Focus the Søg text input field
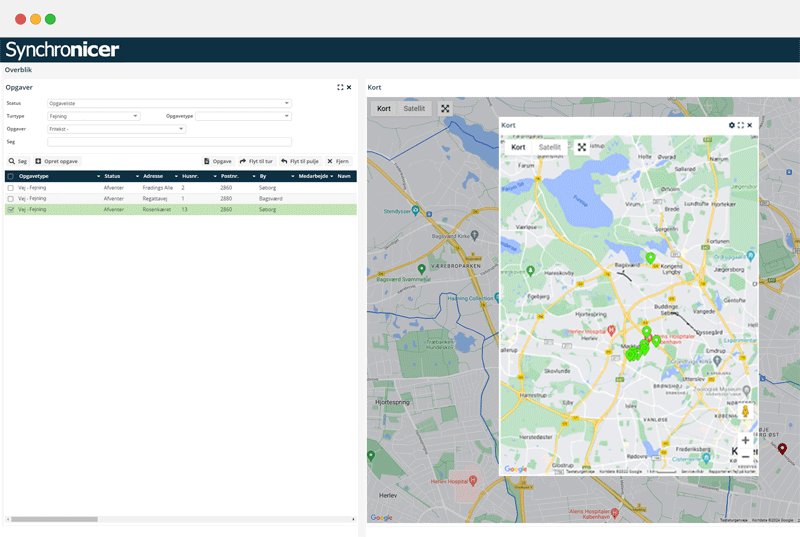800x537 pixels. click(169, 142)
